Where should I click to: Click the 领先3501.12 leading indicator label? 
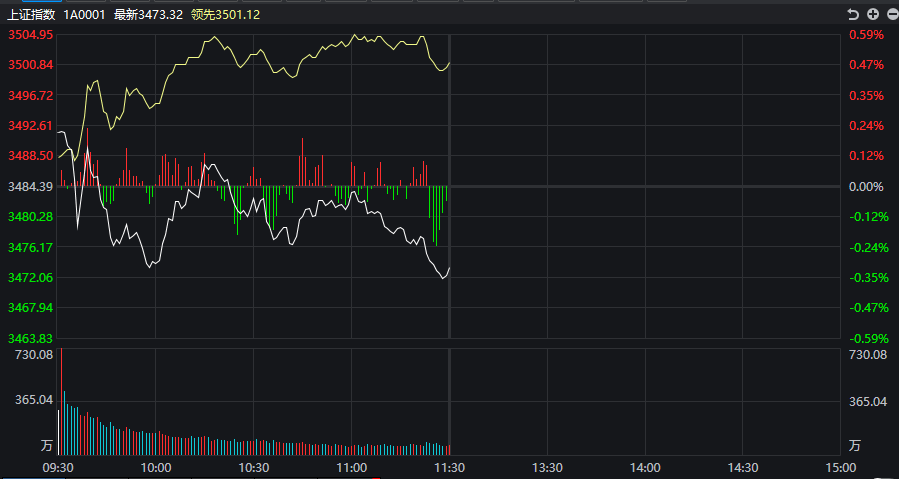[x=225, y=15]
